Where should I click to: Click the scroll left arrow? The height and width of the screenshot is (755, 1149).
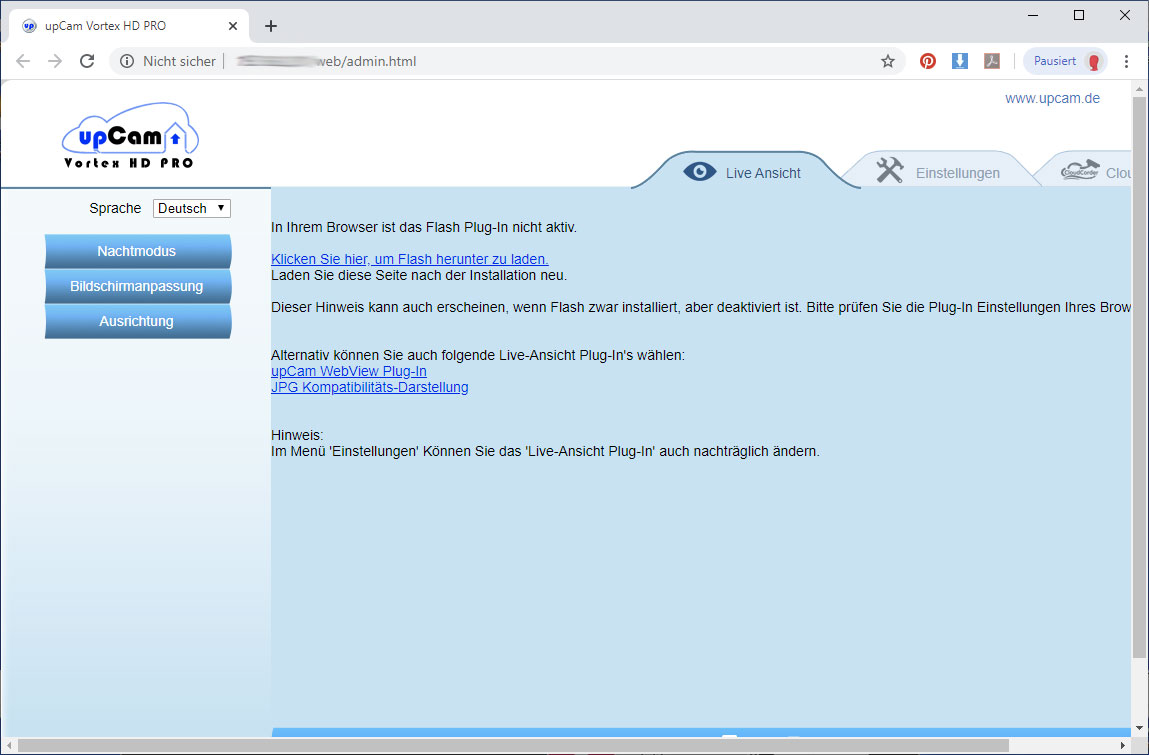[x=8, y=745]
